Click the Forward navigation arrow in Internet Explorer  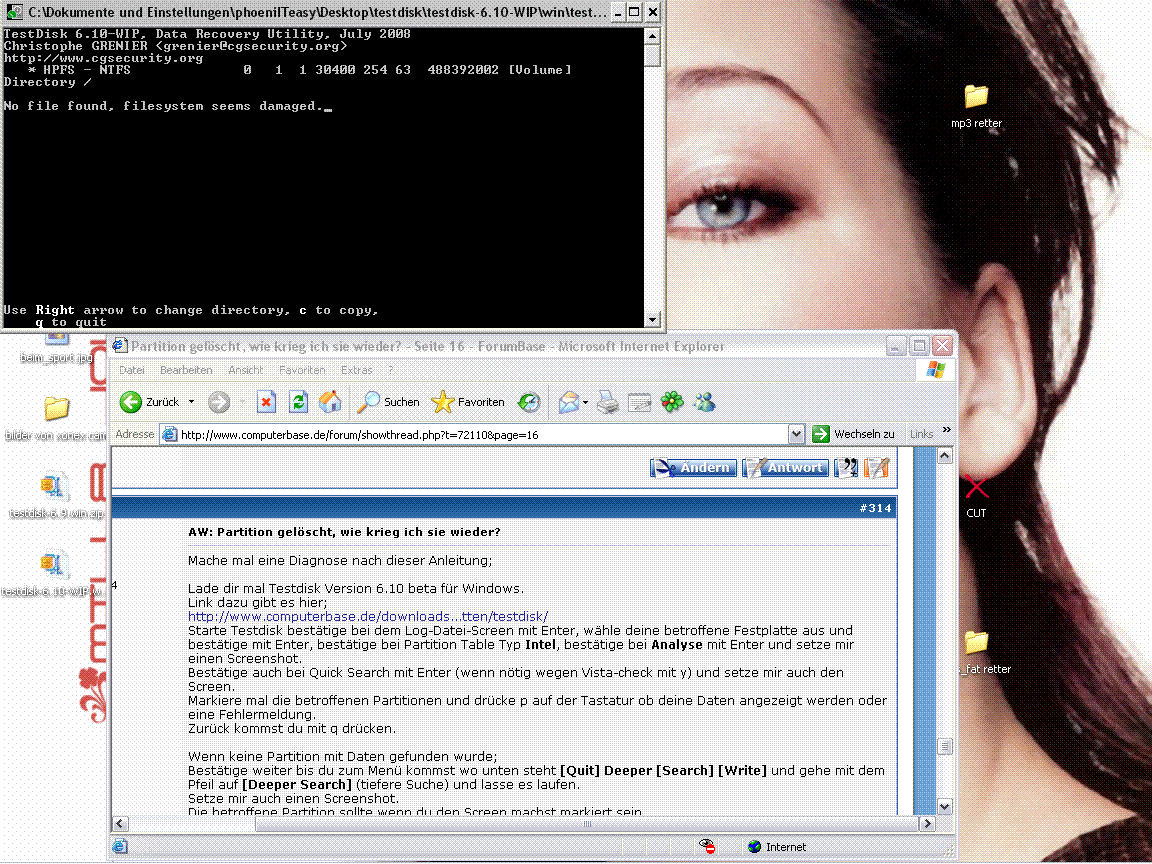pyautogui.click(x=219, y=402)
